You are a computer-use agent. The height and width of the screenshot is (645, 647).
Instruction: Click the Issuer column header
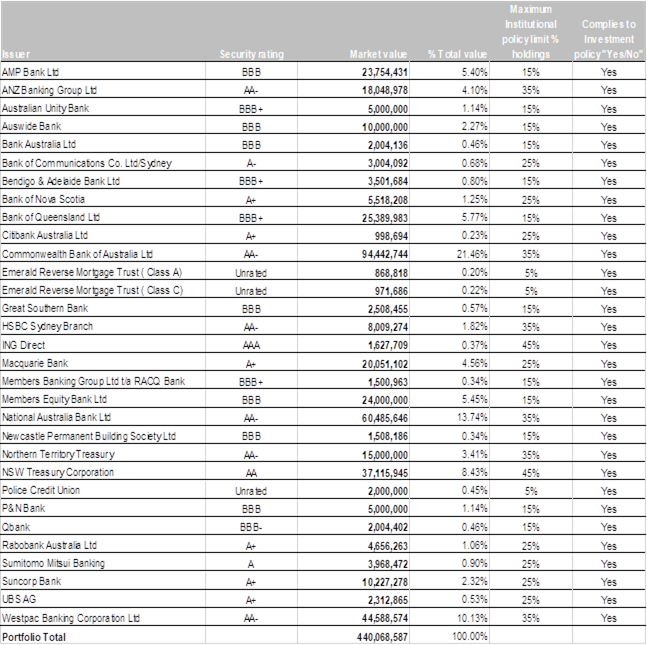pyautogui.click(x=16, y=53)
